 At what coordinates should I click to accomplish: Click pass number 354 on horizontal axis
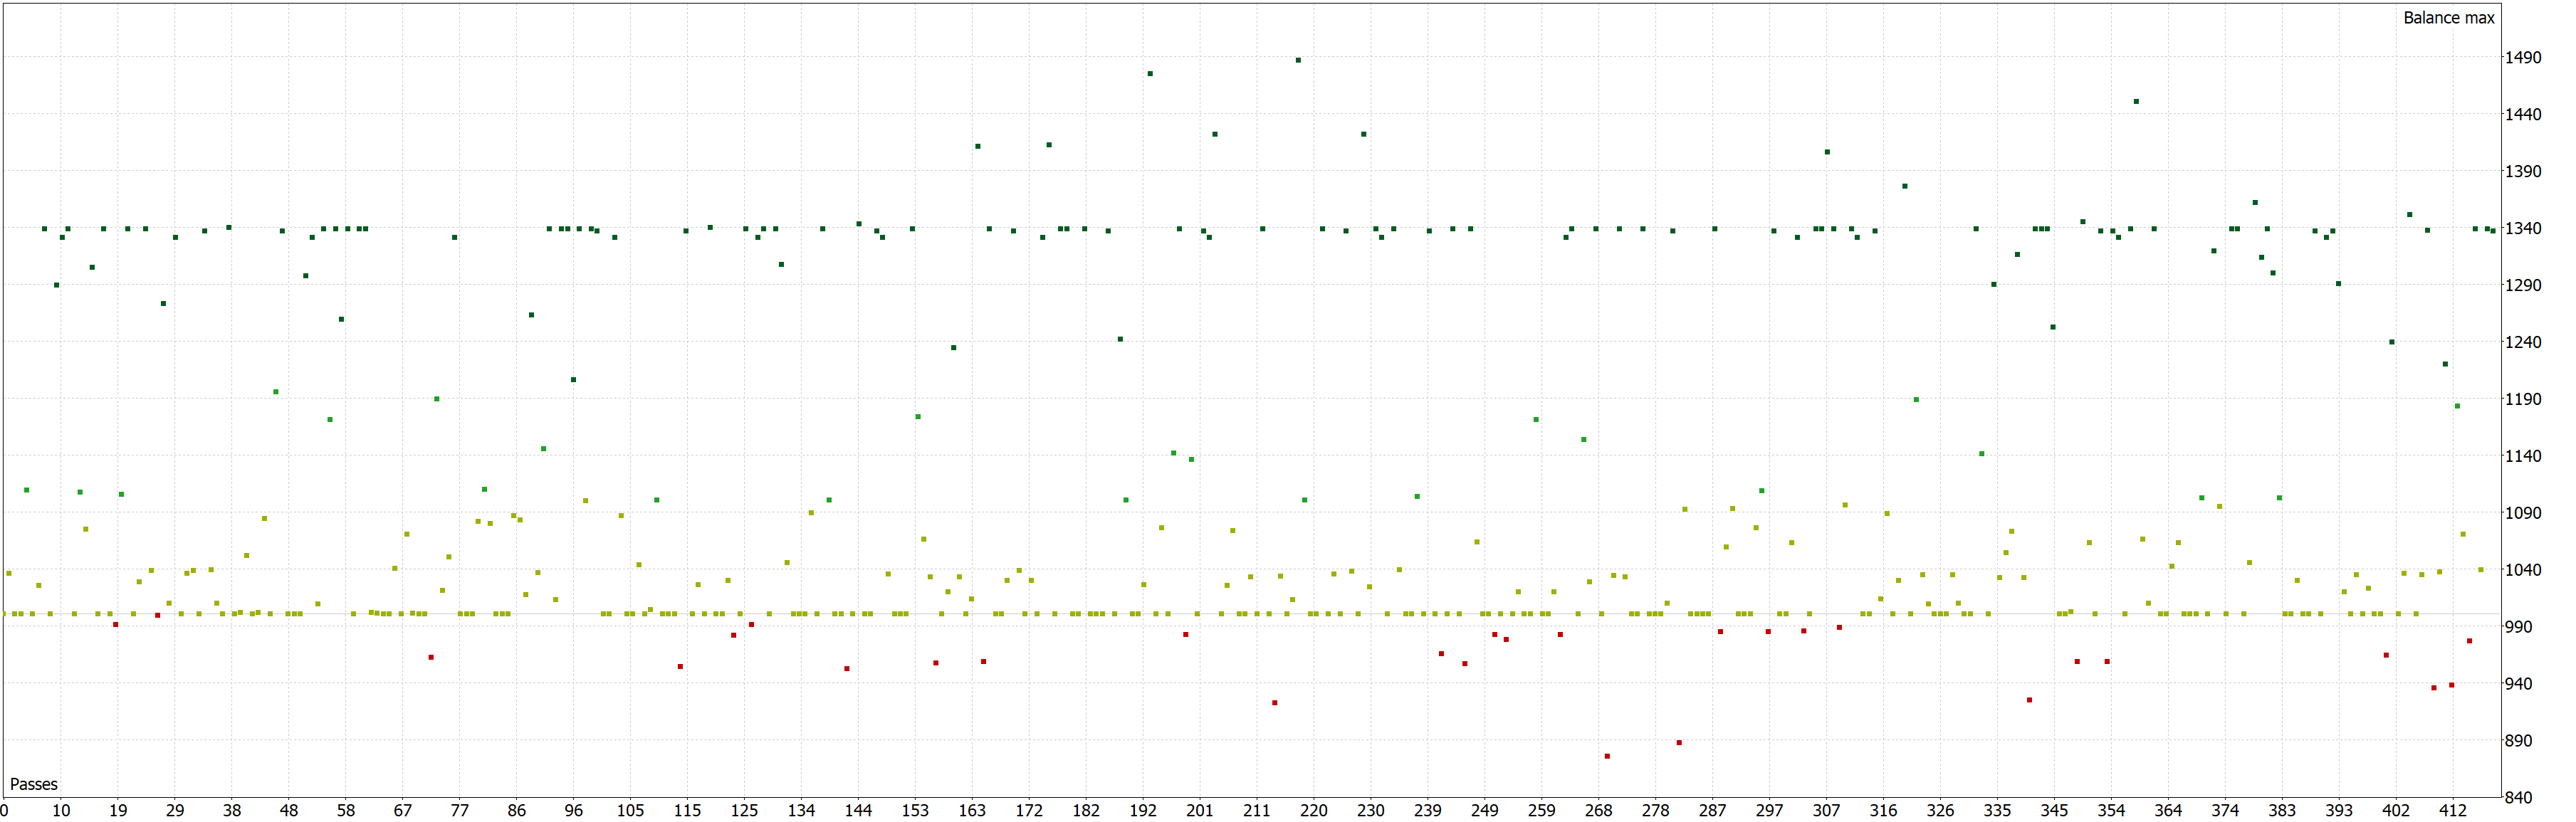pyautogui.click(x=2111, y=811)
